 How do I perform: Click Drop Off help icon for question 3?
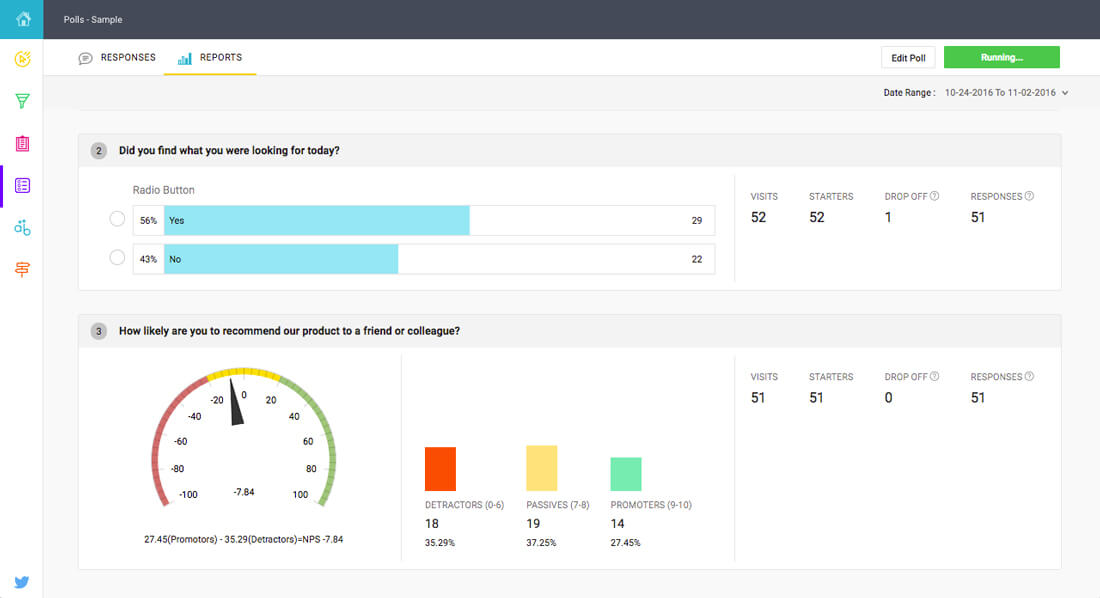pyautogui.click(x=934, y=376)
